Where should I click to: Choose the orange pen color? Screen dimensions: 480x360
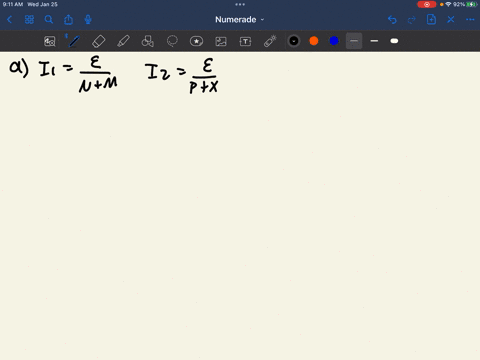pyautogui.click(x=314, y=41)
